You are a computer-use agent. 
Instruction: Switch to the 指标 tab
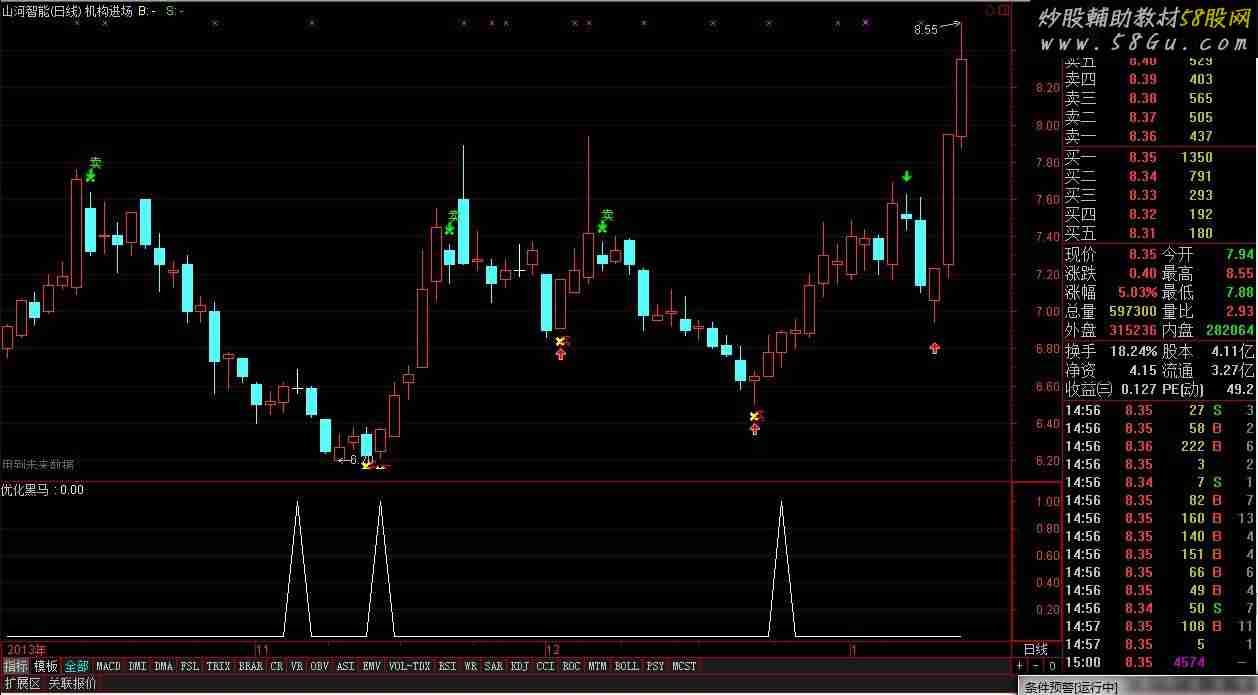pos(16,666)
